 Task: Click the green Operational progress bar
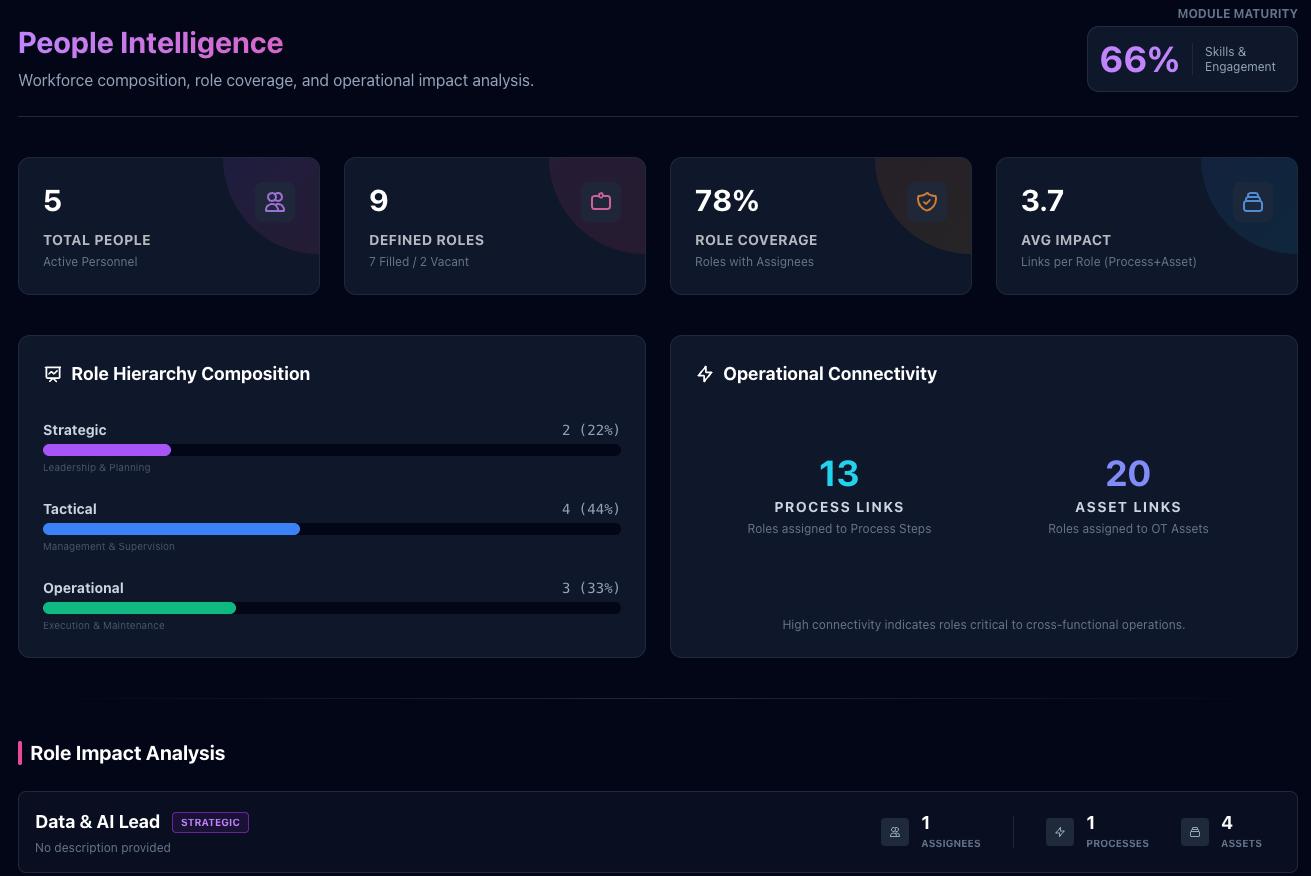point(139,608)
